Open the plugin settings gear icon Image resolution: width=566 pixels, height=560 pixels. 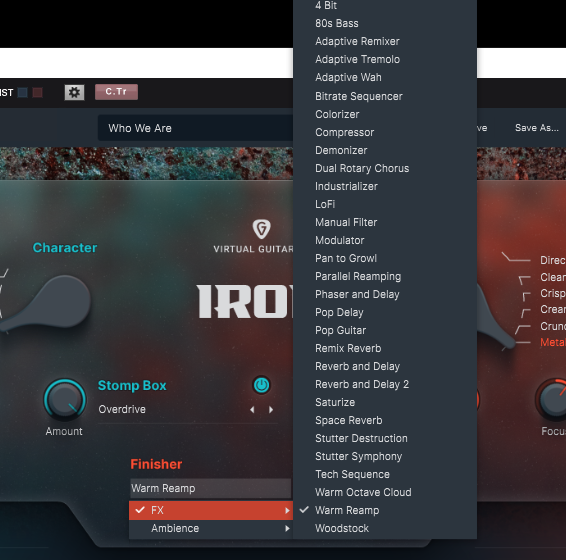tap(74, 92)
